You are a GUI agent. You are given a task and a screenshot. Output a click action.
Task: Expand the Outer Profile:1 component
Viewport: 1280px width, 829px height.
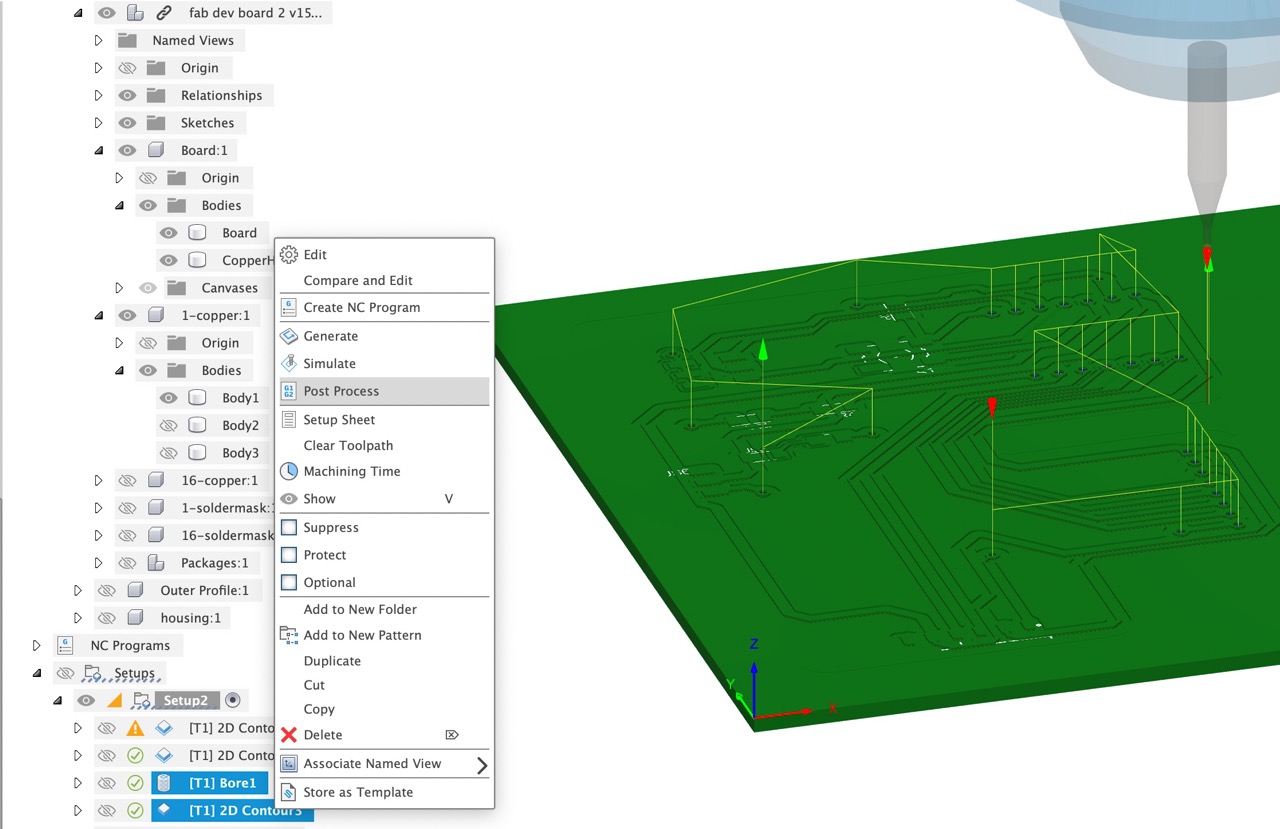pos(78,590)
